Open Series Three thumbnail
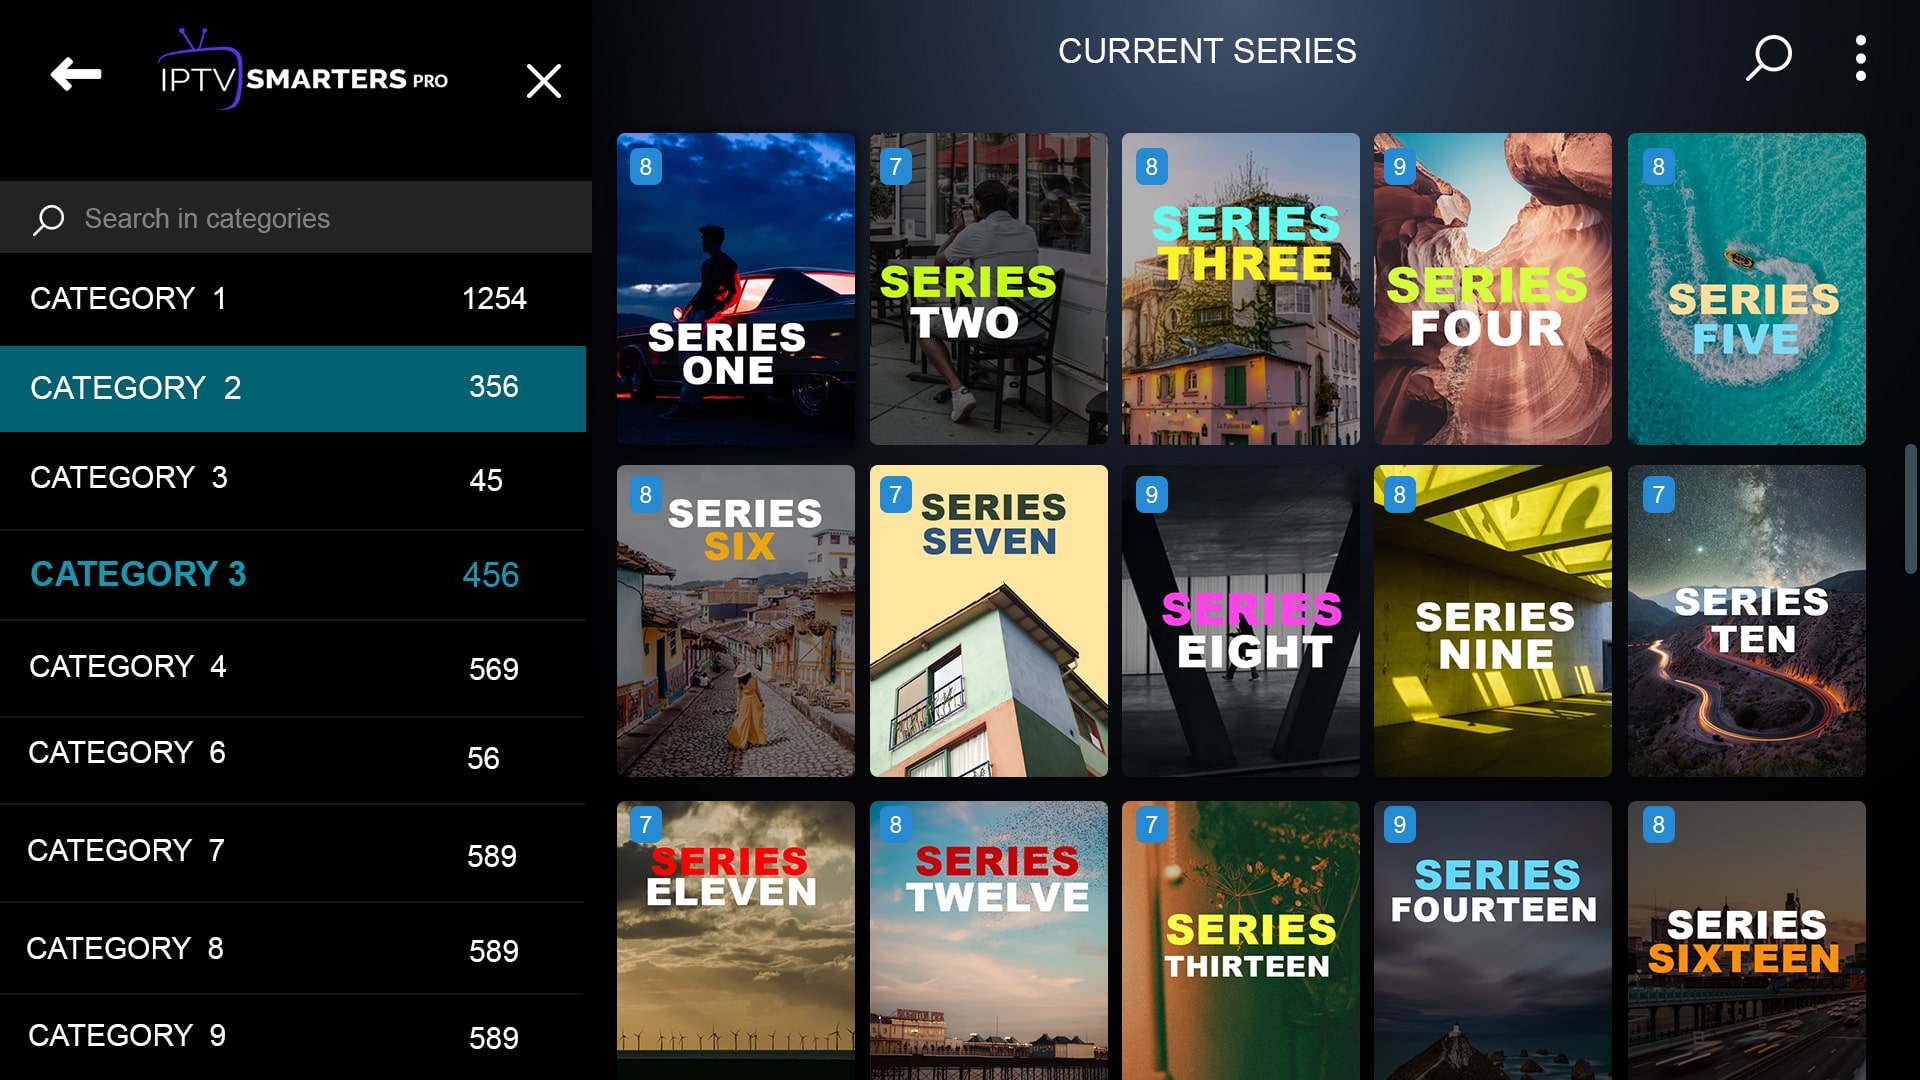 coord(1241,289)
